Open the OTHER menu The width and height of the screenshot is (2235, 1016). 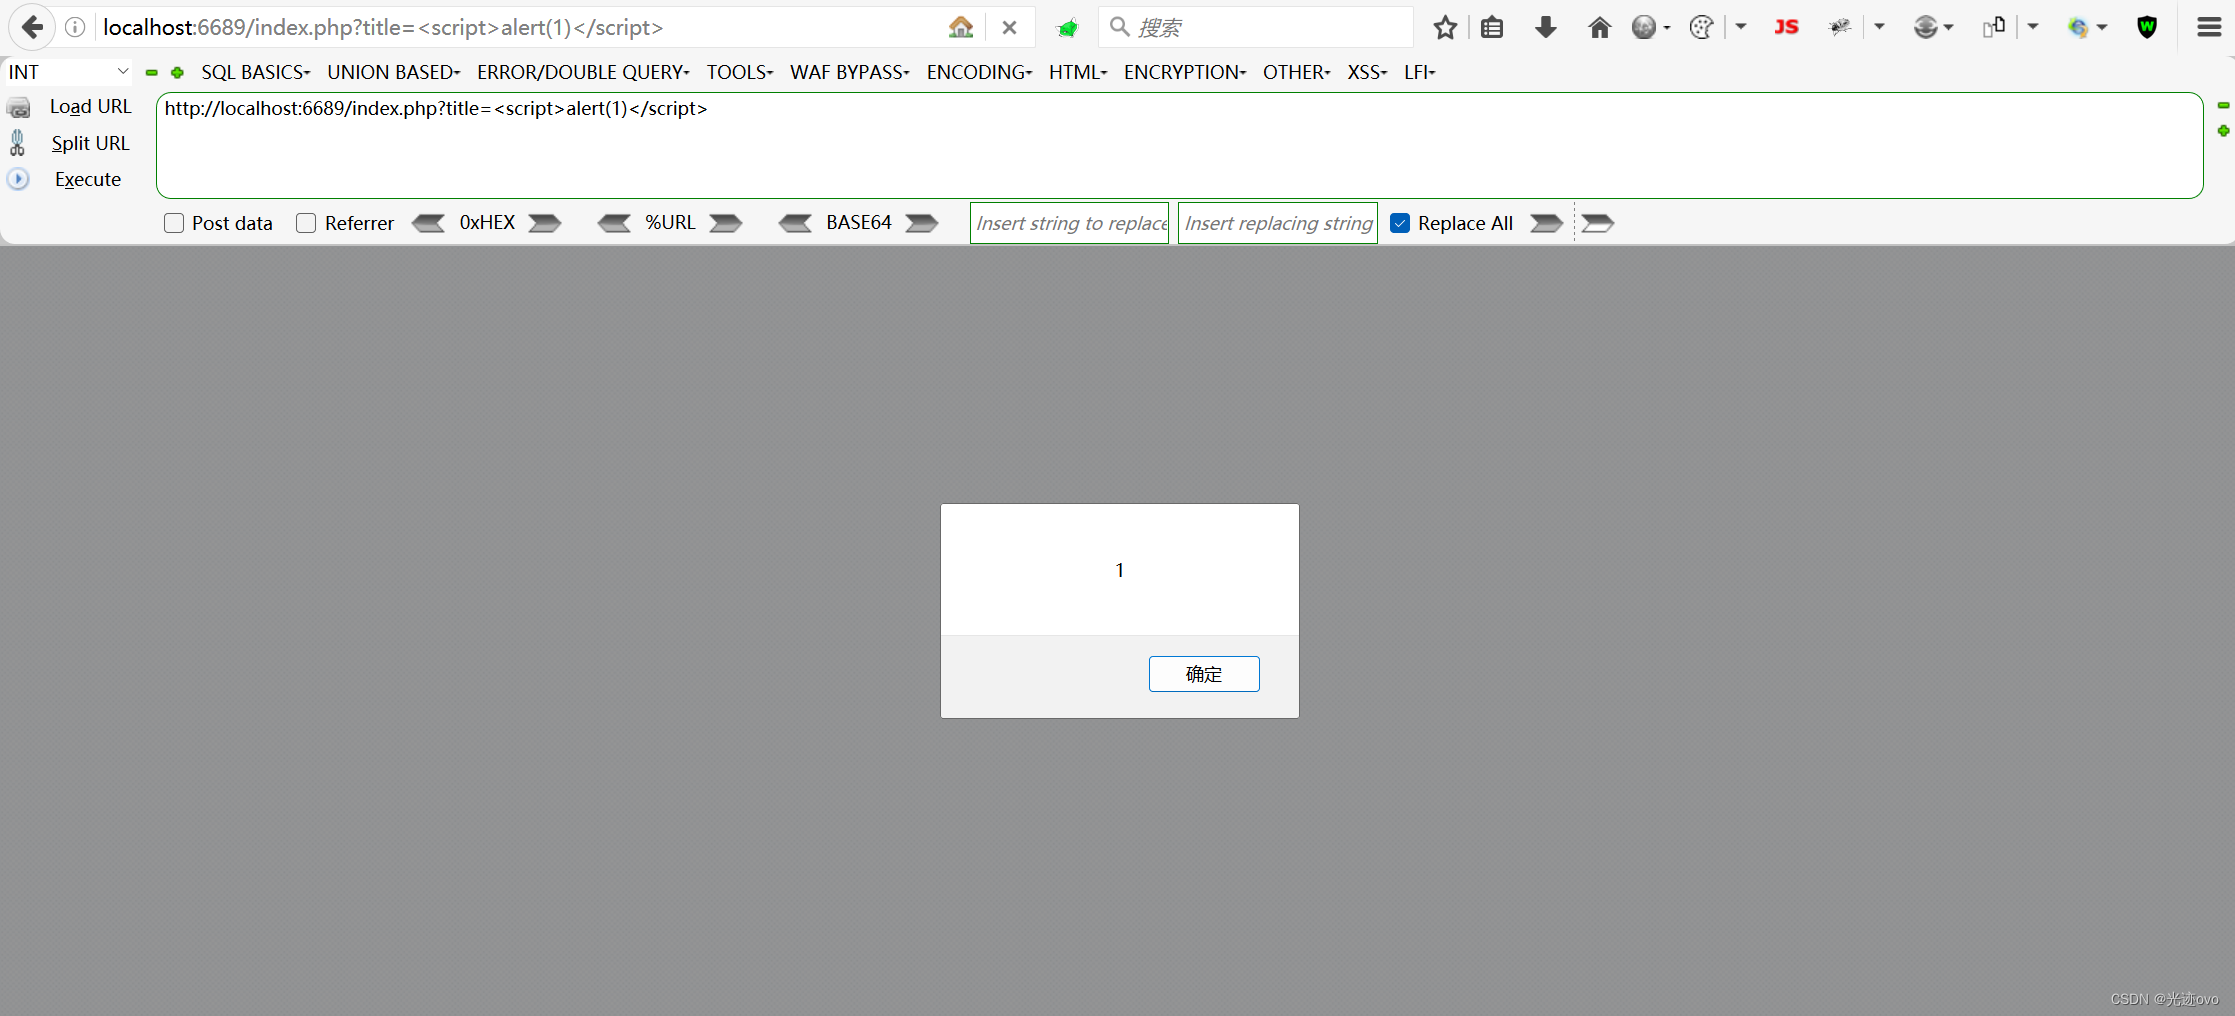[1296, 72]
